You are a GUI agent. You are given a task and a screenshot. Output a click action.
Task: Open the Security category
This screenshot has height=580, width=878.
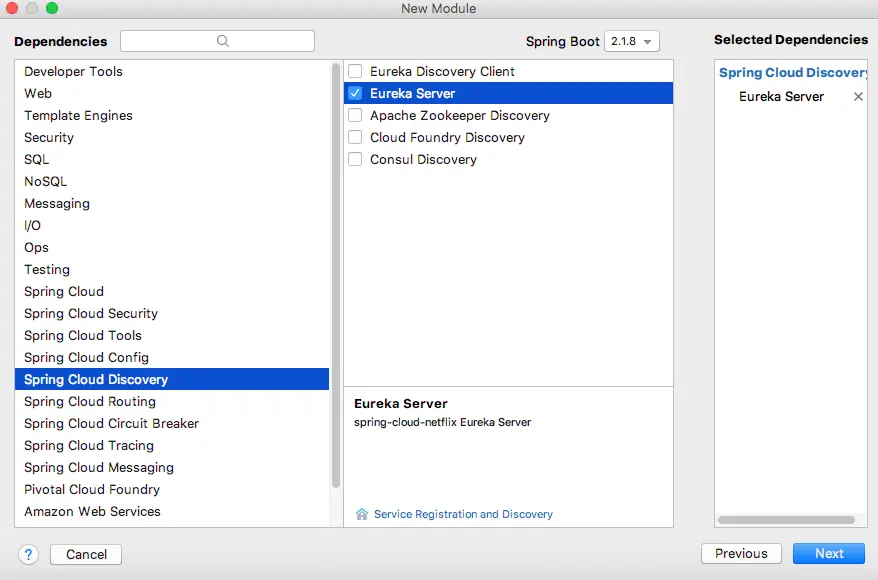pyautogui.click(x=172, y=137)
